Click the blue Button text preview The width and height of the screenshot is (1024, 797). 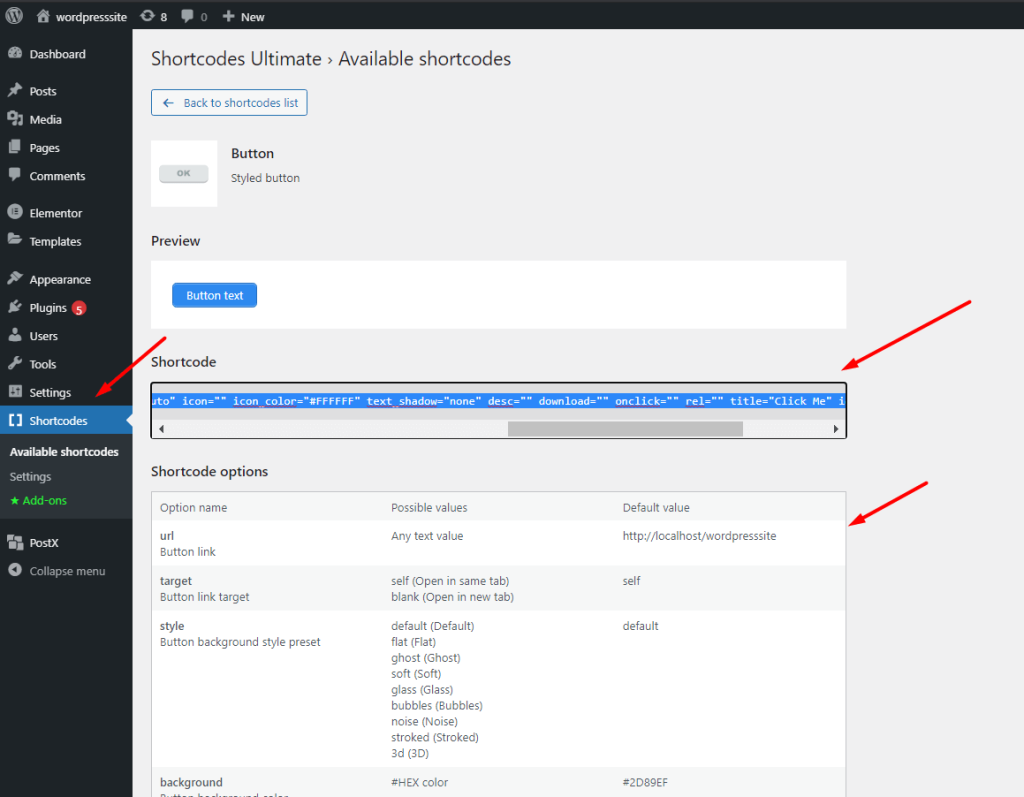click(214, 296)
